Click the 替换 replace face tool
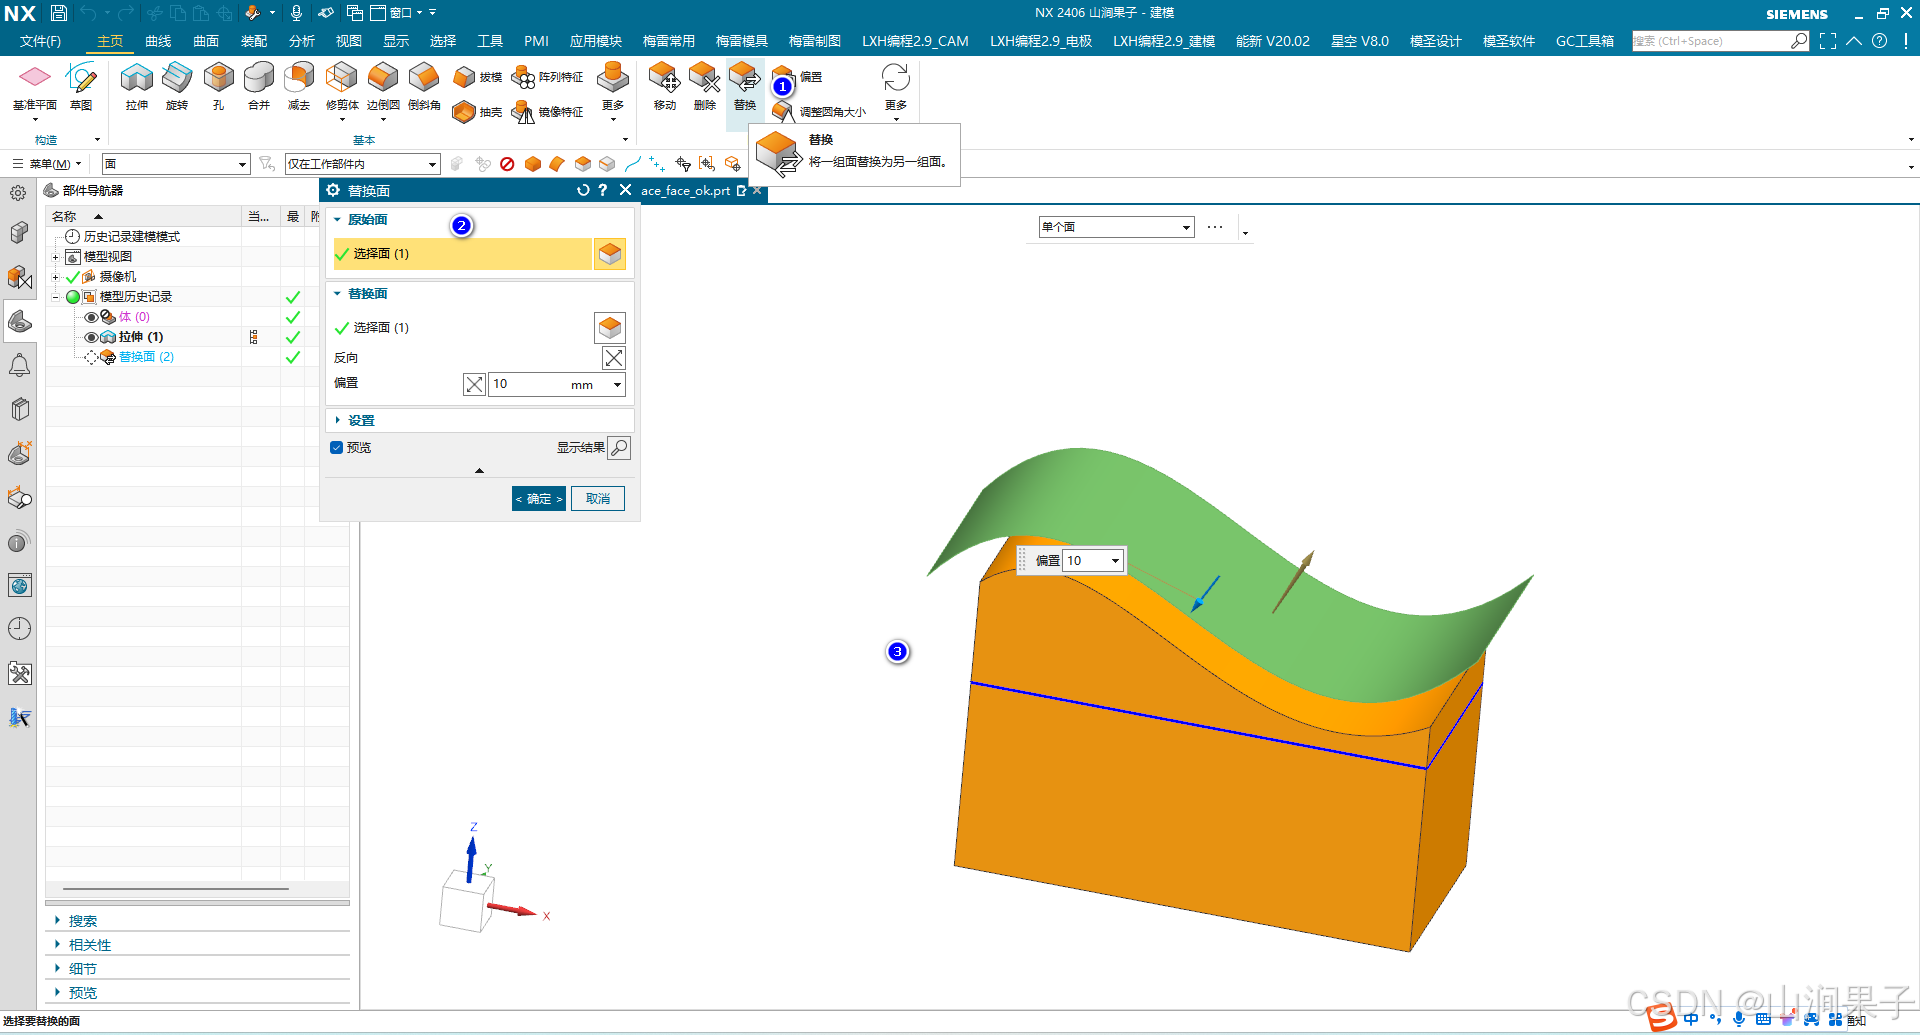 coord(745,87)
